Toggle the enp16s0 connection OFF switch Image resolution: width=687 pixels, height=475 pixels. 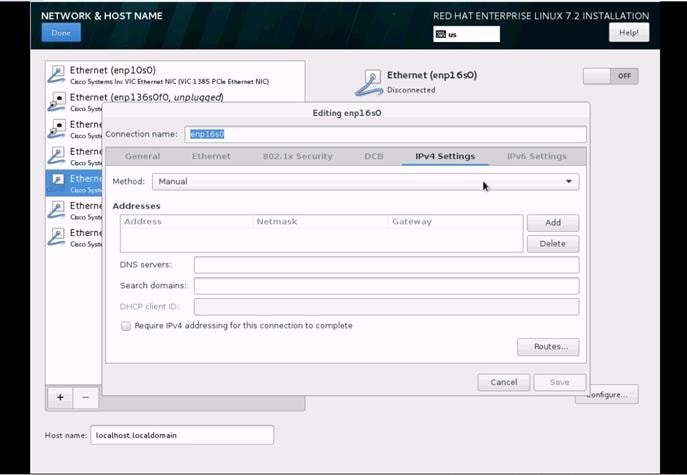(610, 76)
